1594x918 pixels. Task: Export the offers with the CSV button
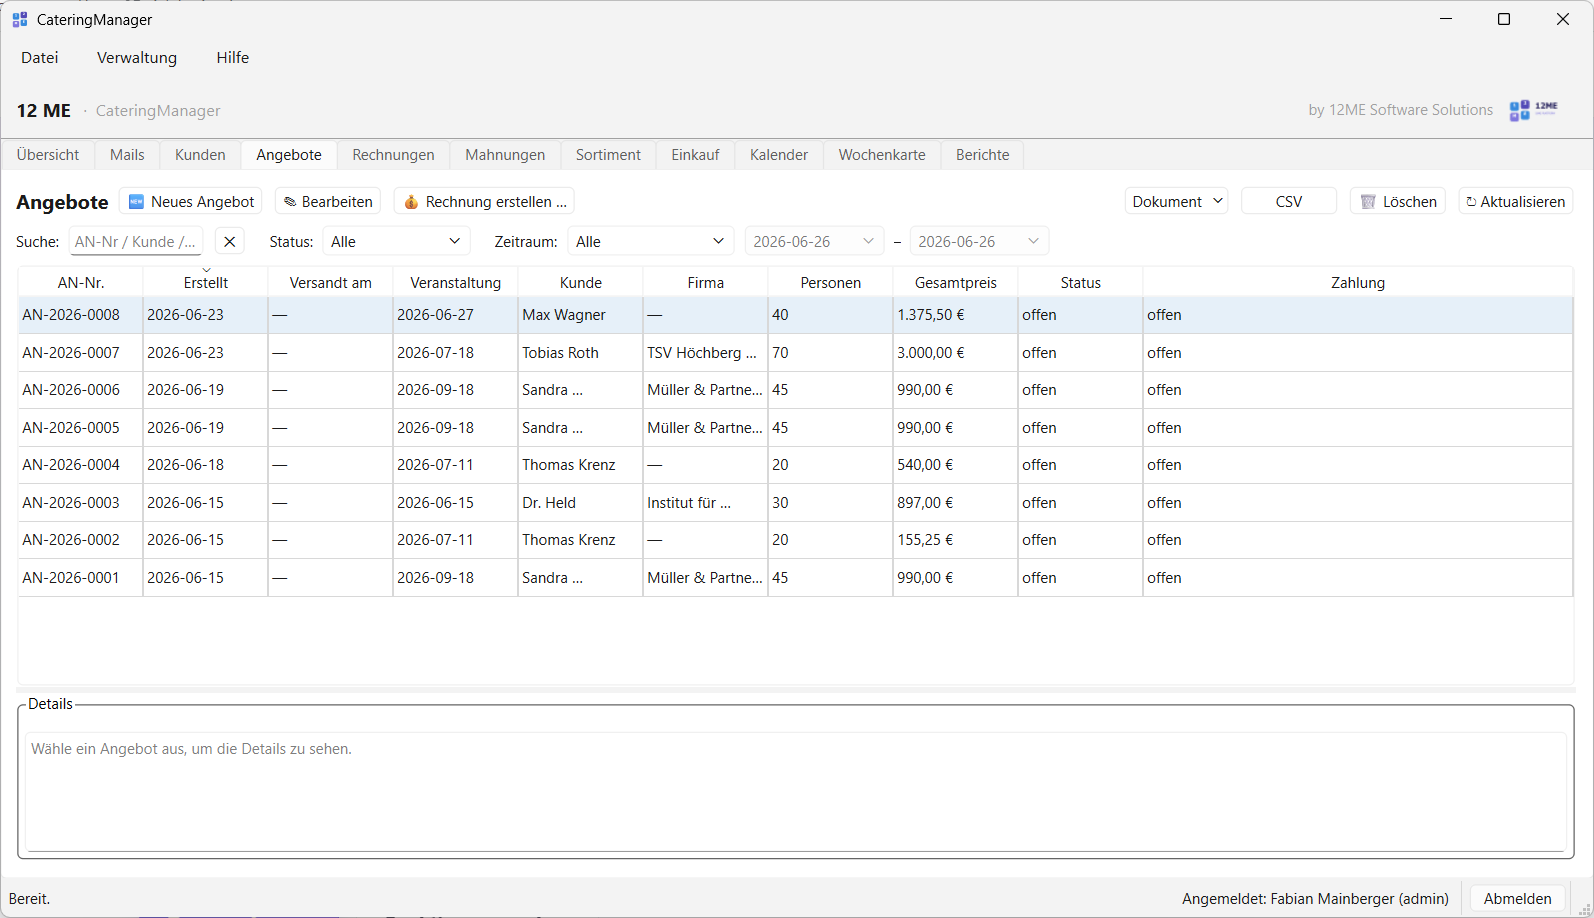1289,202
